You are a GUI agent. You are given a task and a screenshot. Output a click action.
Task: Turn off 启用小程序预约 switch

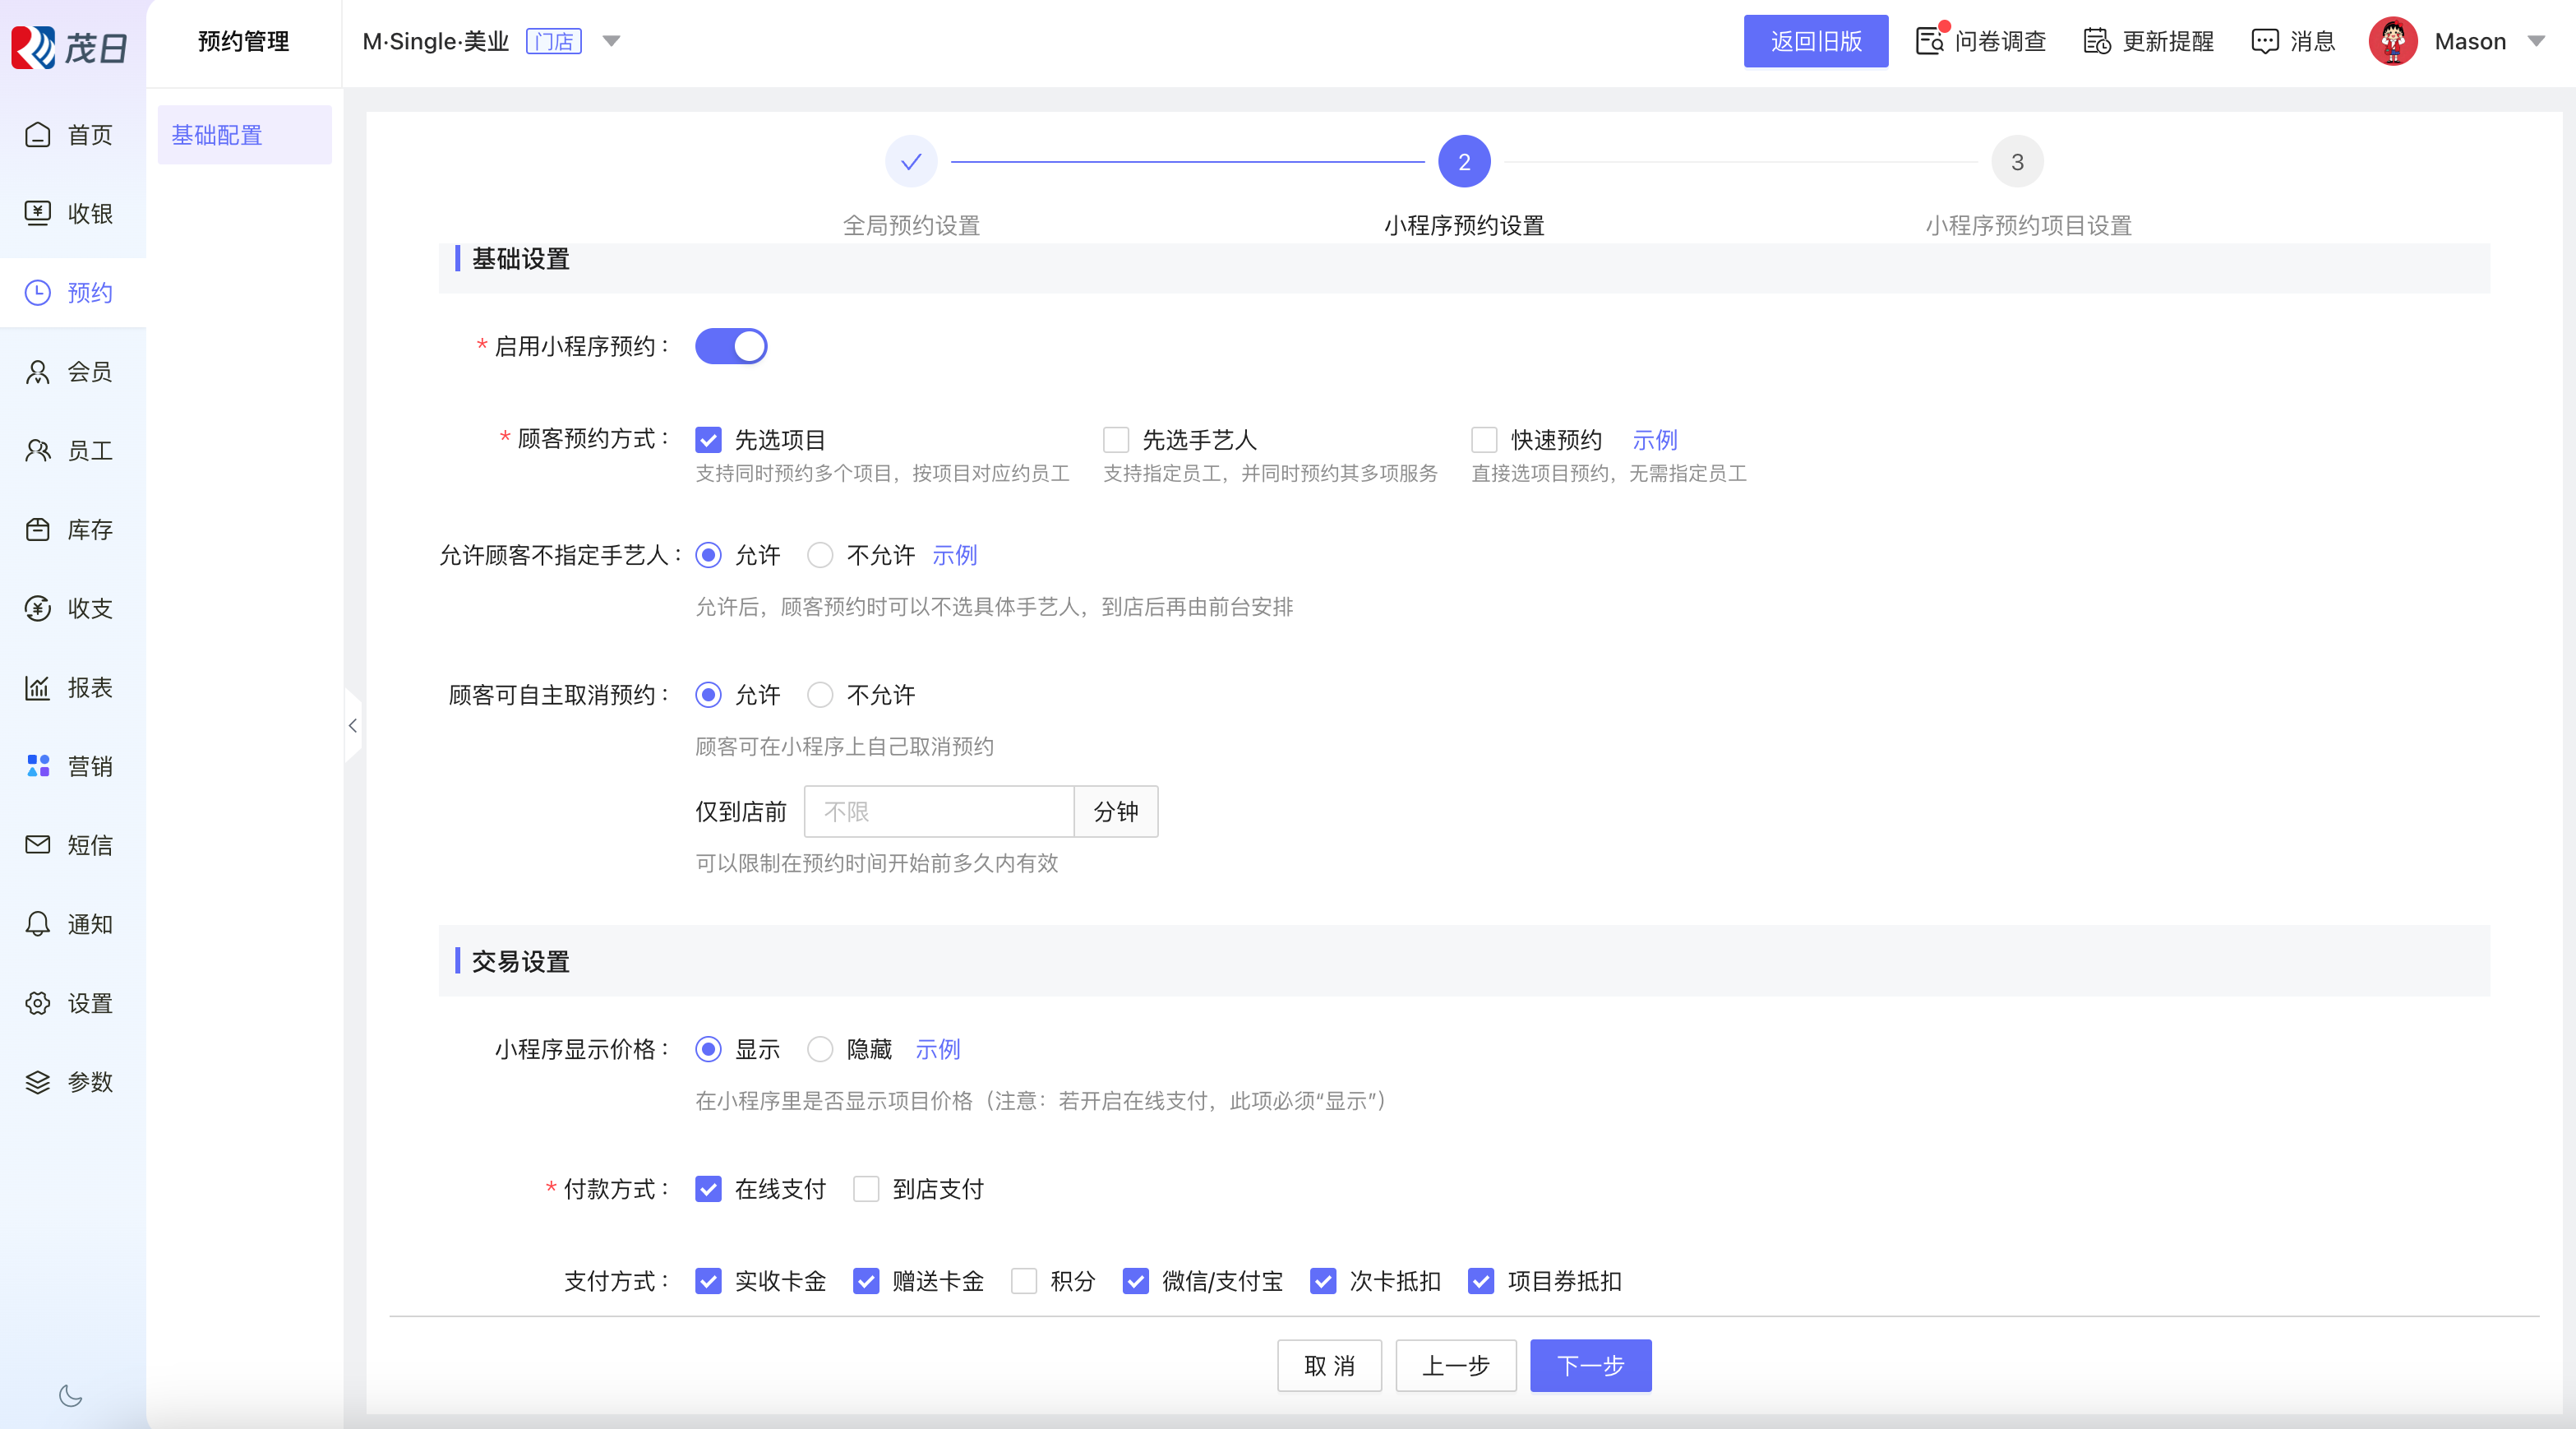pos(731,346)
